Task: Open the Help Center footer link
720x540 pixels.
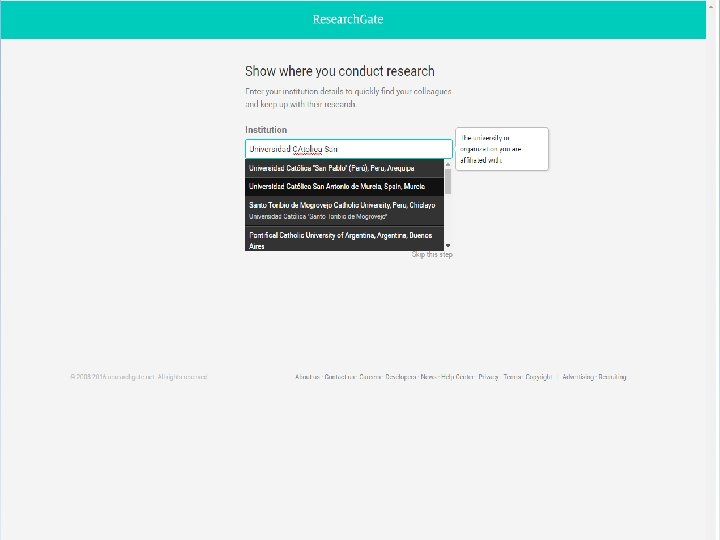Action: 457,377
